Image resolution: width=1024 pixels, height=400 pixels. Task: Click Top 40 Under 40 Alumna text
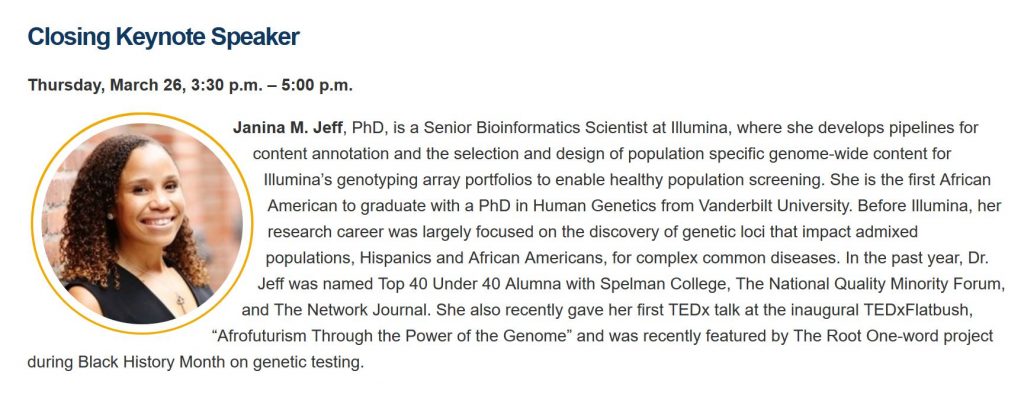(x=469, y=284)
